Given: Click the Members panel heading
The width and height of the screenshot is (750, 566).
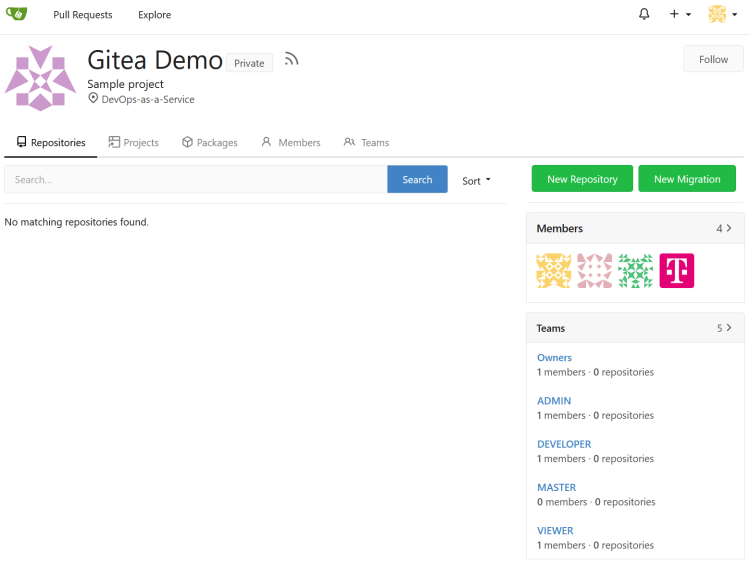Looking at the screenshot, I should tap(559, 228).
